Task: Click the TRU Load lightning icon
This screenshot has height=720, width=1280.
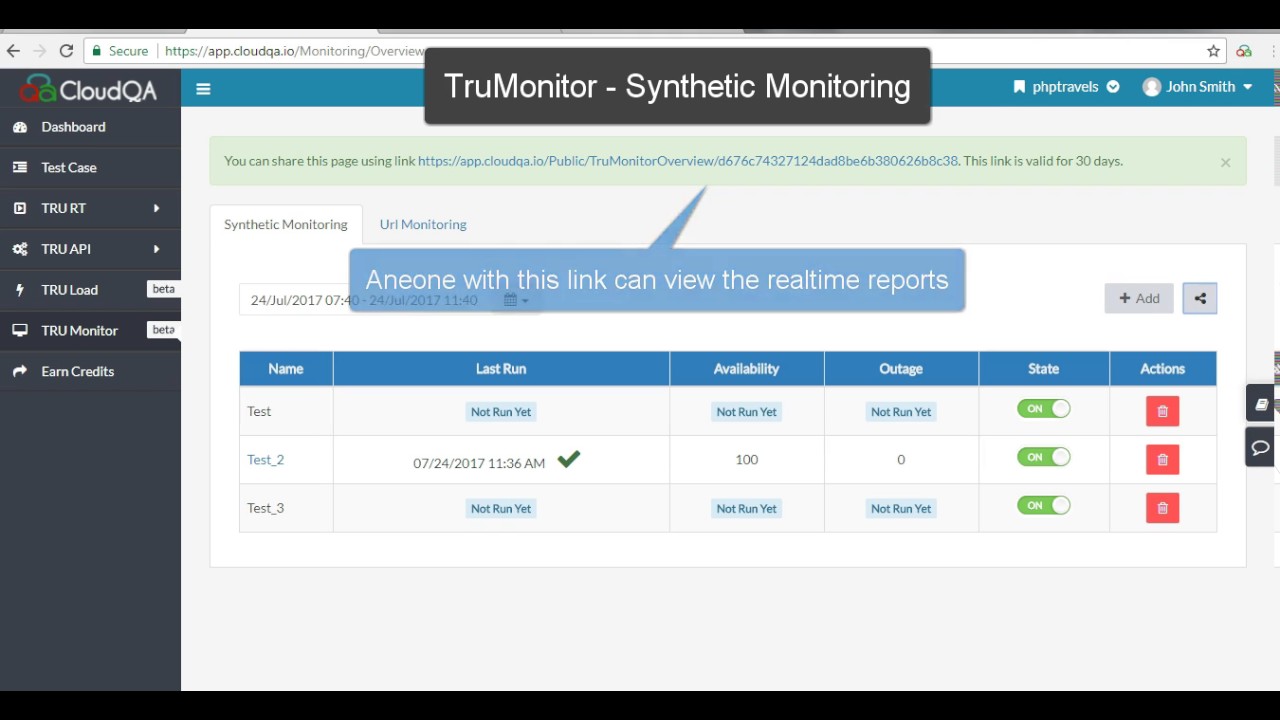Action: (x=20, y=290)
